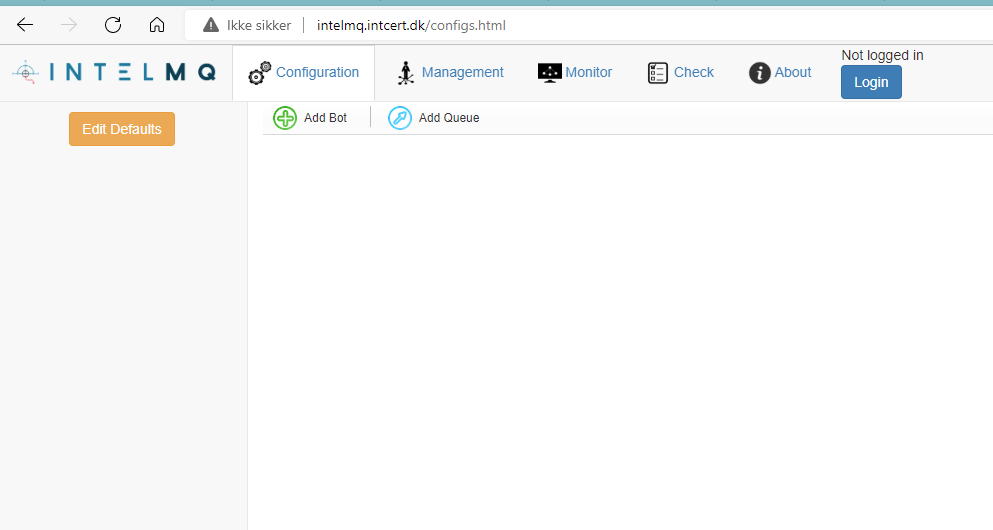This screenshot has height=530, width=993.
Task: Click the green plus Add Bot icon
Action: [285, 118]
